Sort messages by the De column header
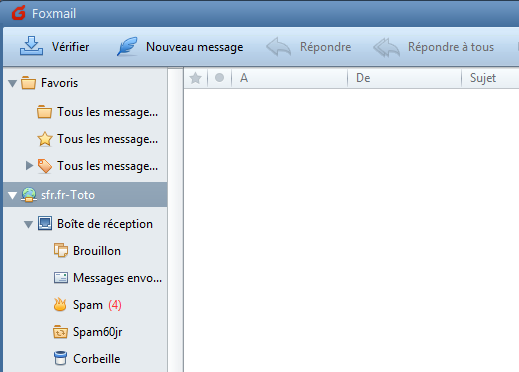Screen dimensions: 519x372 click(404, 78)
